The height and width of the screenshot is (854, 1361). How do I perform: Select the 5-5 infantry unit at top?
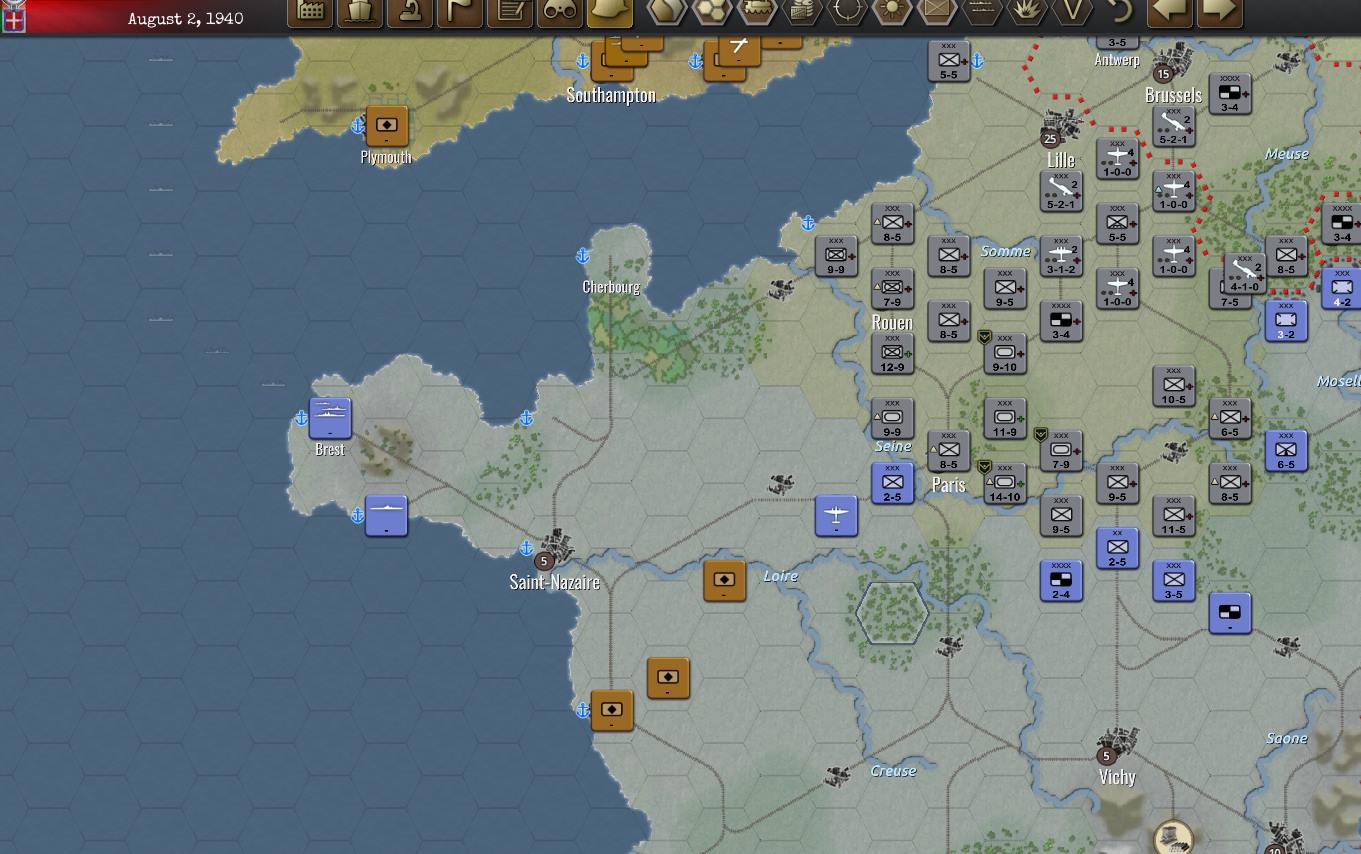[949, 60]
